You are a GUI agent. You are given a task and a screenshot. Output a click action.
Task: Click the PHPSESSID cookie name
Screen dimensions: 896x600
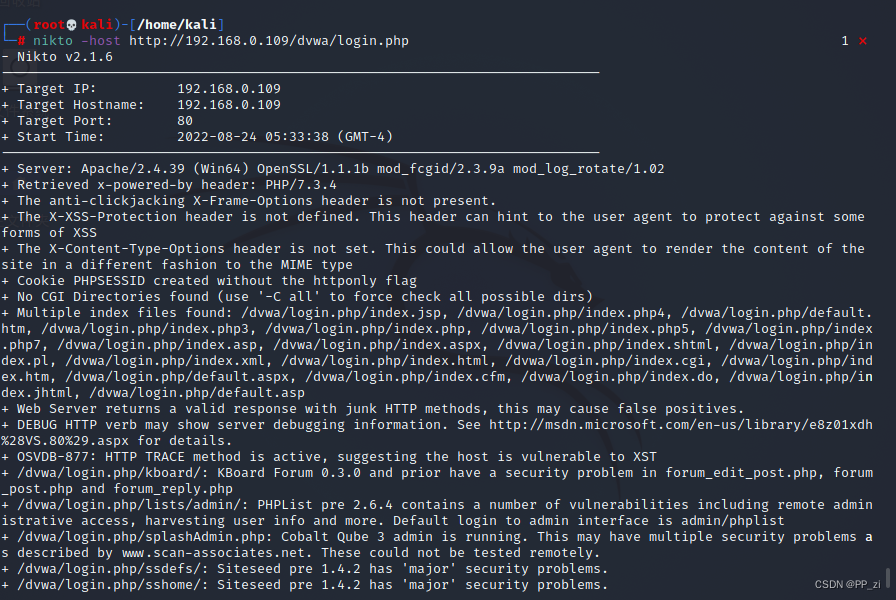click(x=109, y=281)
